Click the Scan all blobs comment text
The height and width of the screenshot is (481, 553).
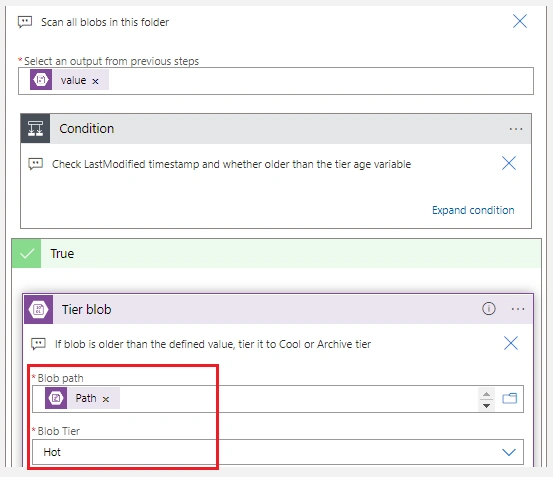(105, 22)
